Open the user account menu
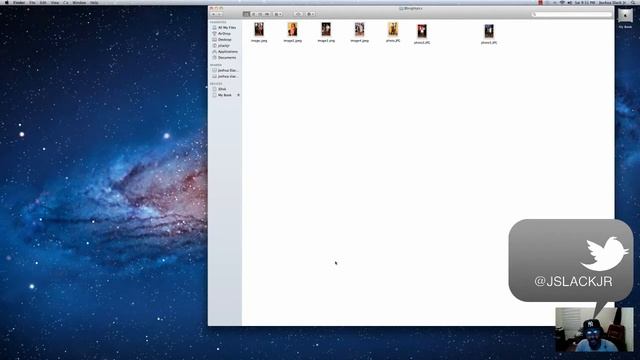The image size is (640, 360). [x=612, y=2]
